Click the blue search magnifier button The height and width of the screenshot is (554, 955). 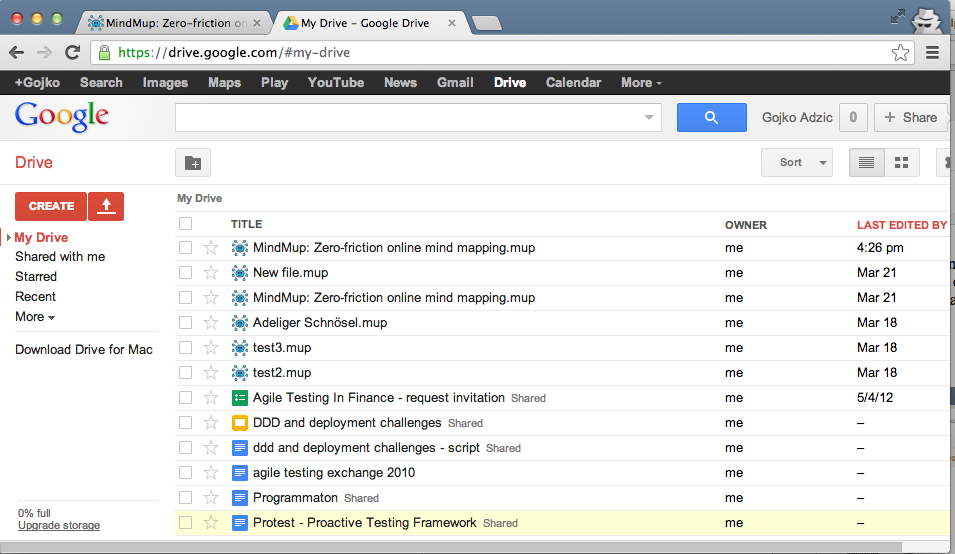point(711,117)
